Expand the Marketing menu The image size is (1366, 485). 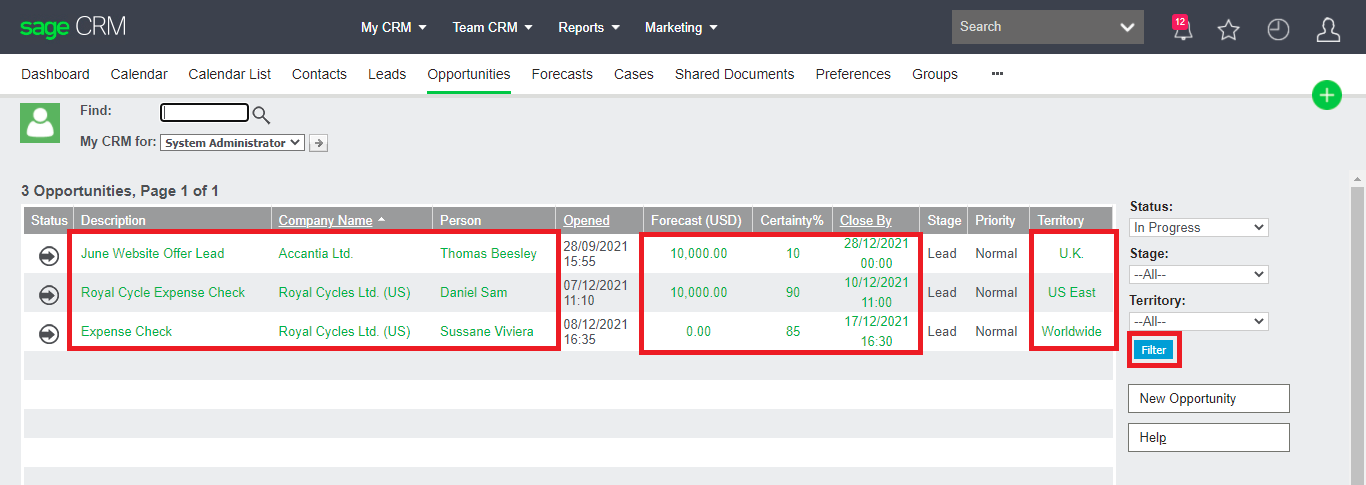click(x=681, y=27)
